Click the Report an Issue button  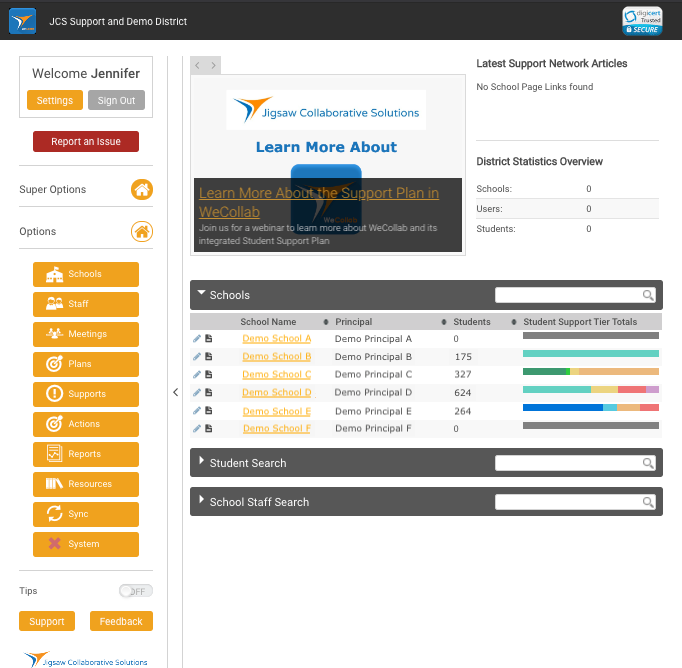[86, 142]
